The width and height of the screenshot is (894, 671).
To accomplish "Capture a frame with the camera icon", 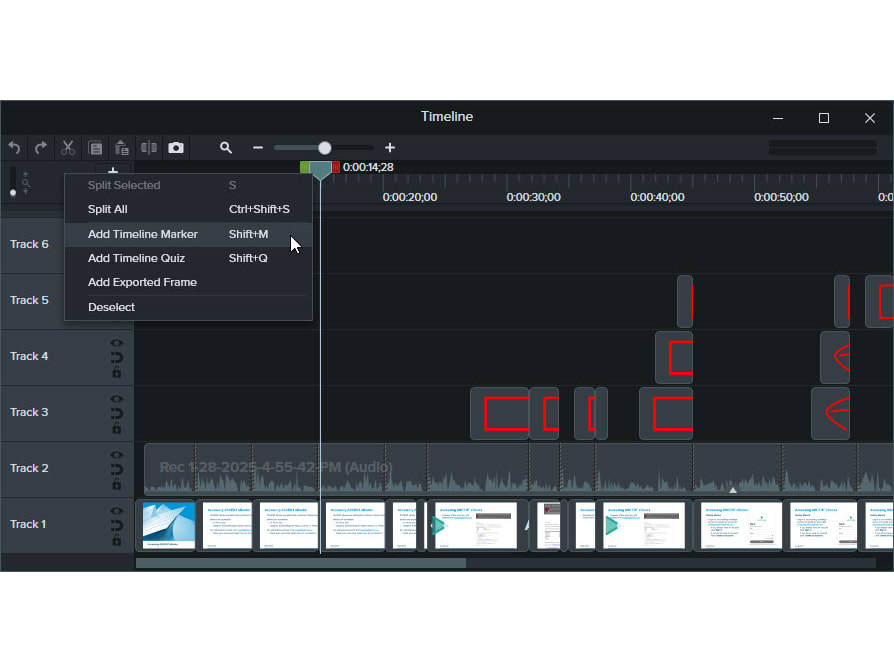I will (176, 148).
